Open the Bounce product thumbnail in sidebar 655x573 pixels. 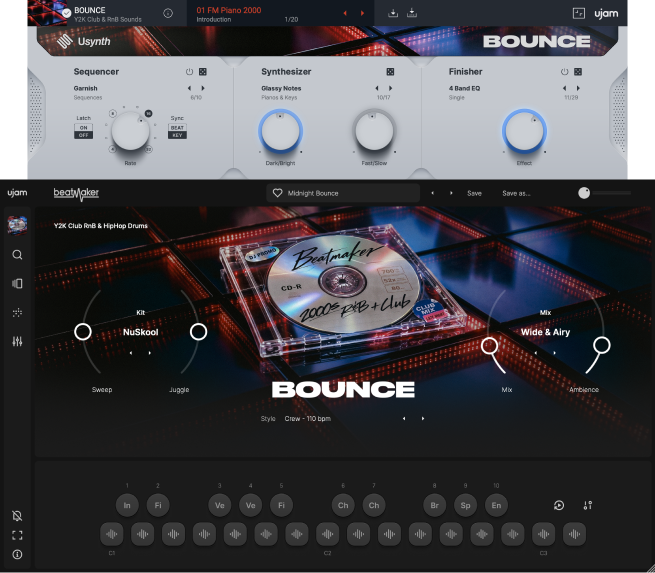(x=17, y=225)
